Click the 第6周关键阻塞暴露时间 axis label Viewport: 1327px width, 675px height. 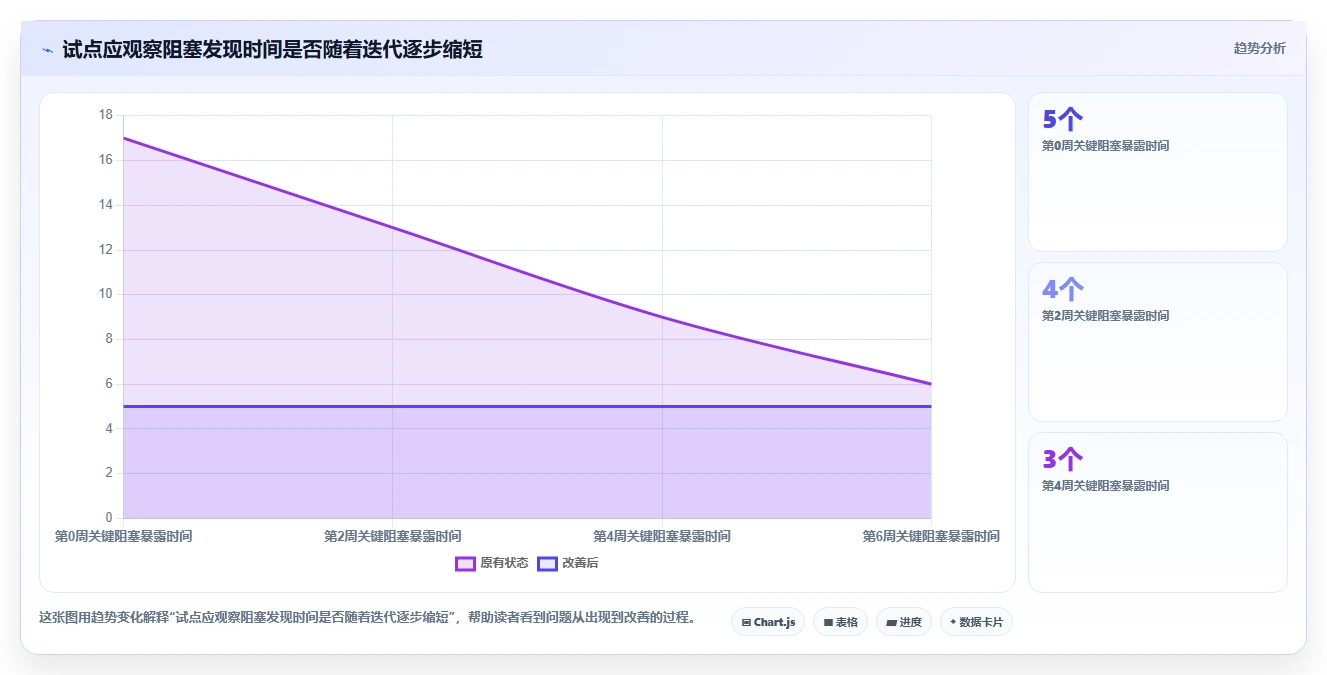[x=931, y=536]
